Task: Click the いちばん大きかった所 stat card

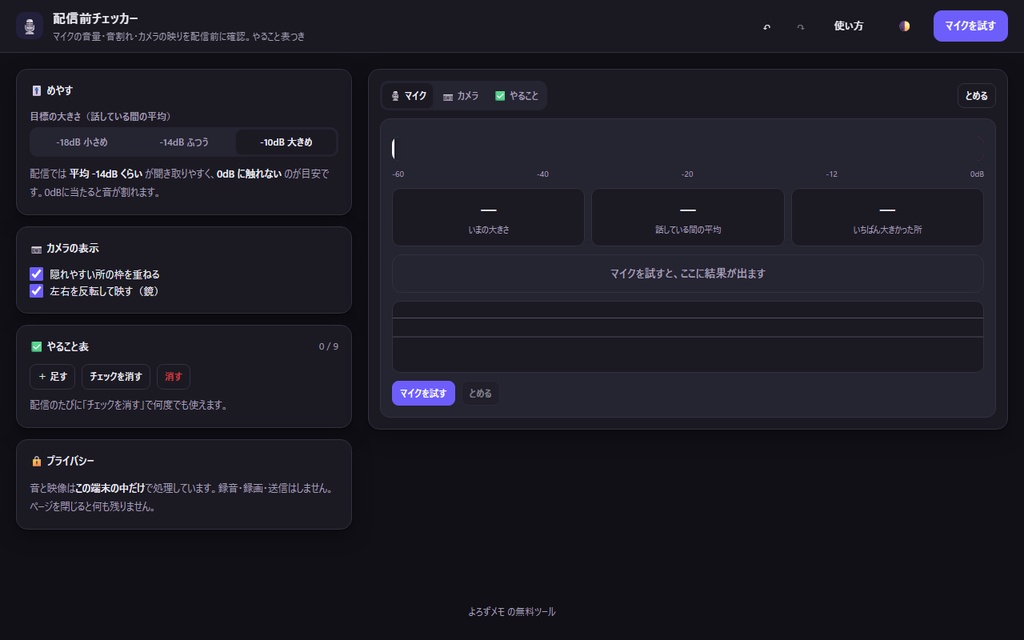Action: [x=888, y=217]
